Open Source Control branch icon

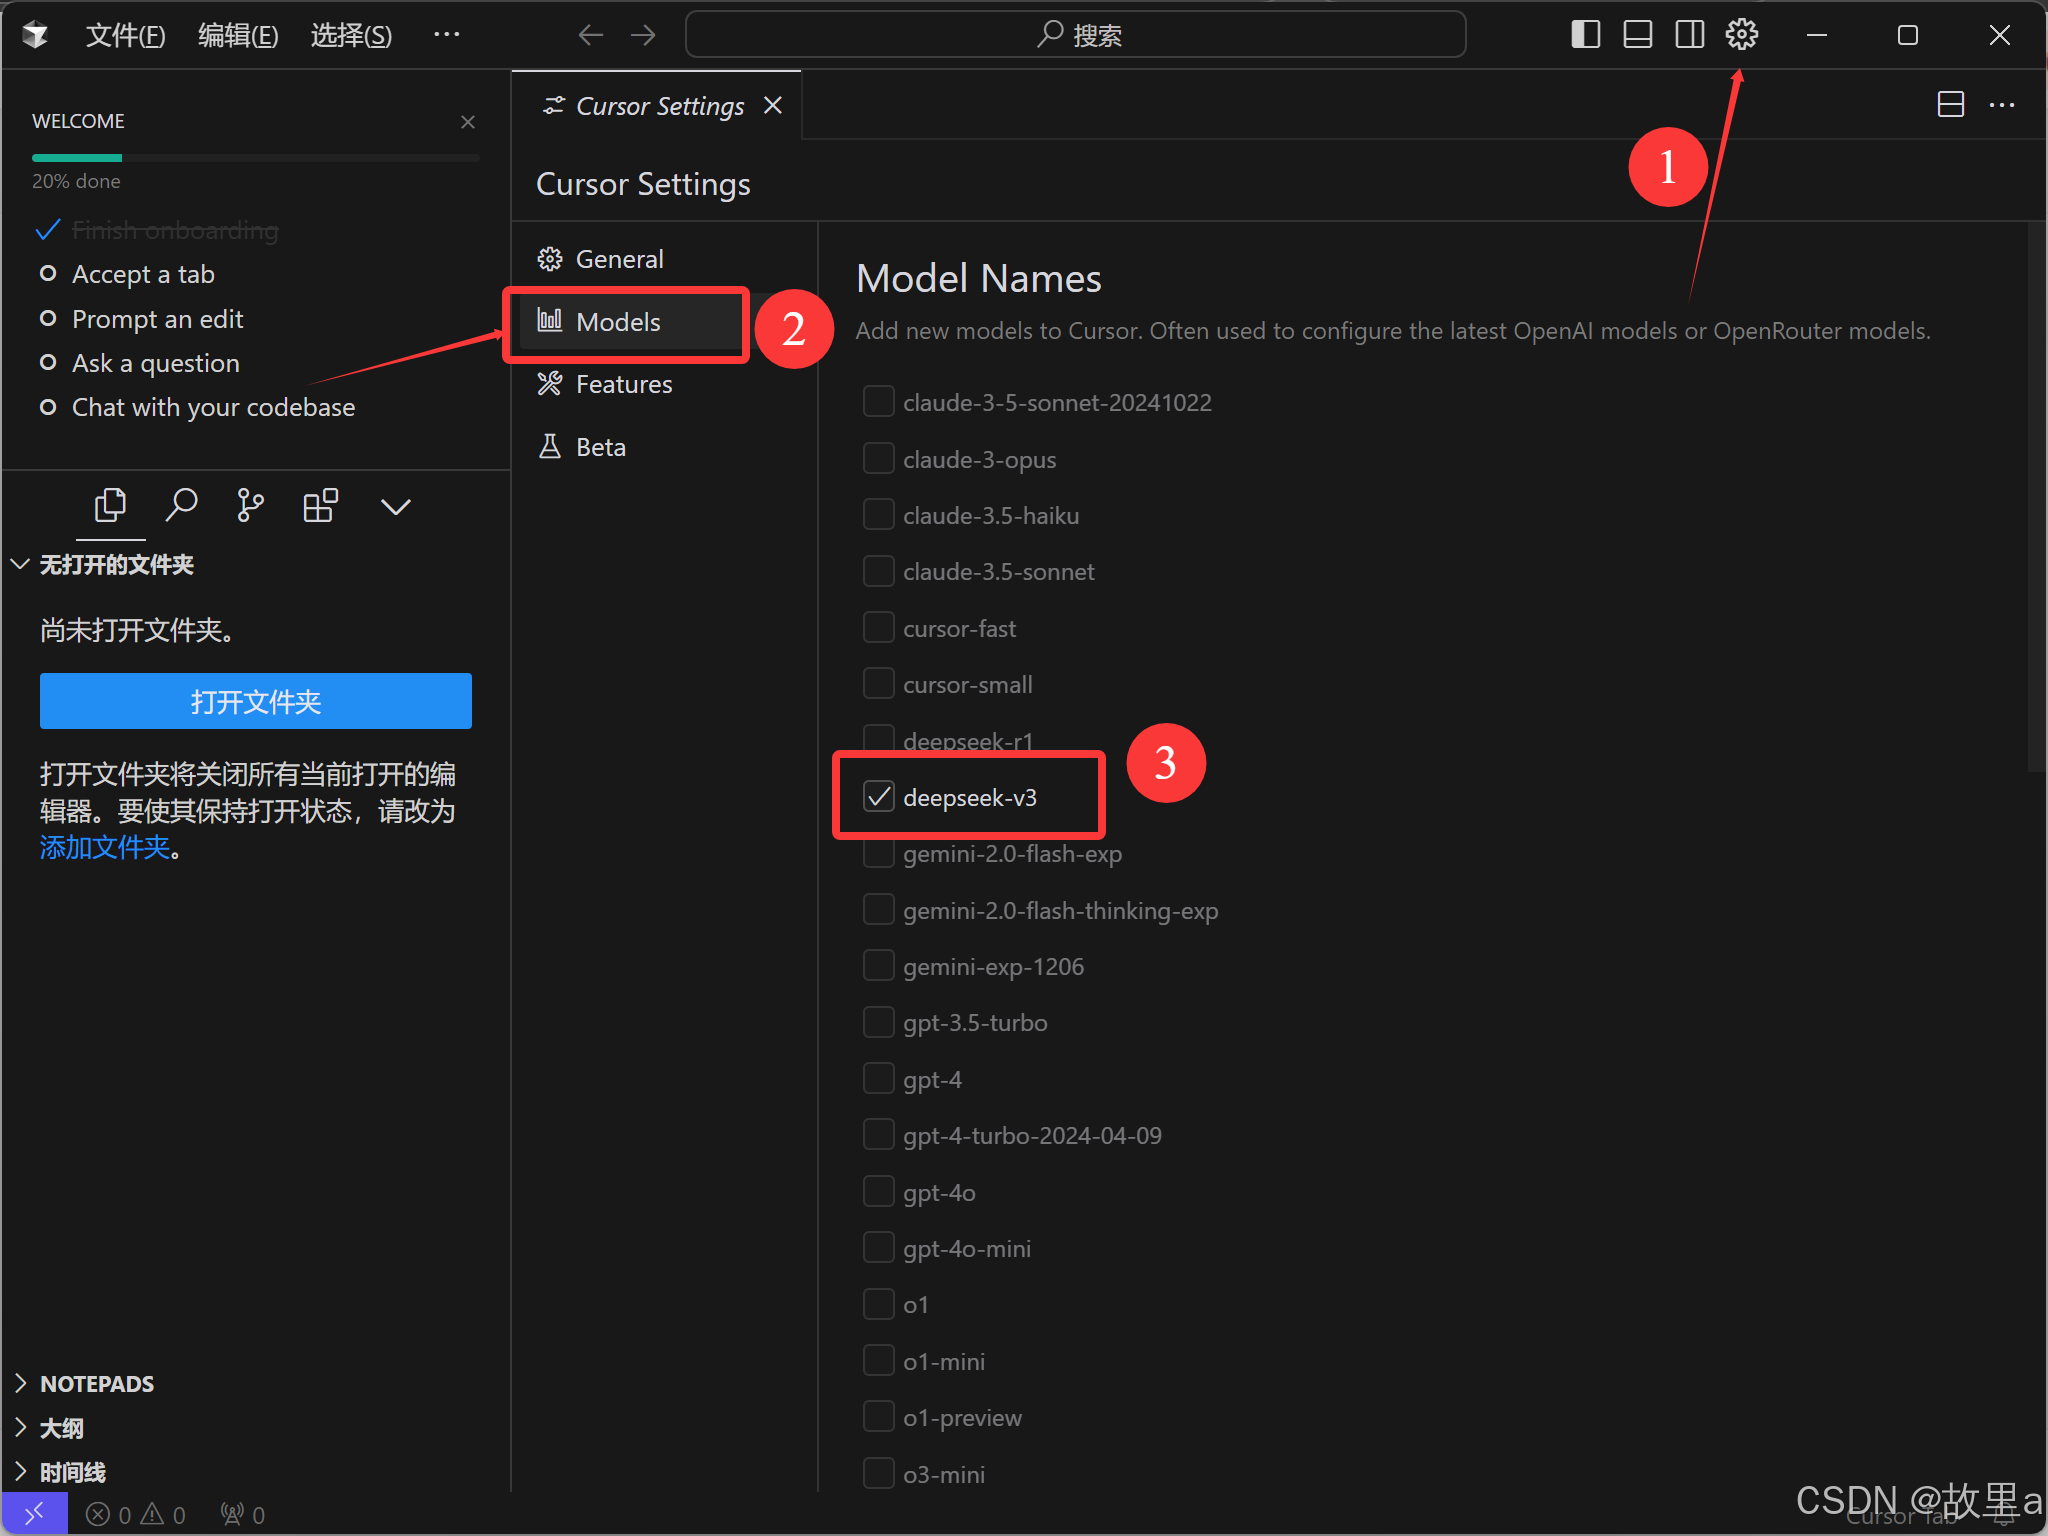click(250, 506)
